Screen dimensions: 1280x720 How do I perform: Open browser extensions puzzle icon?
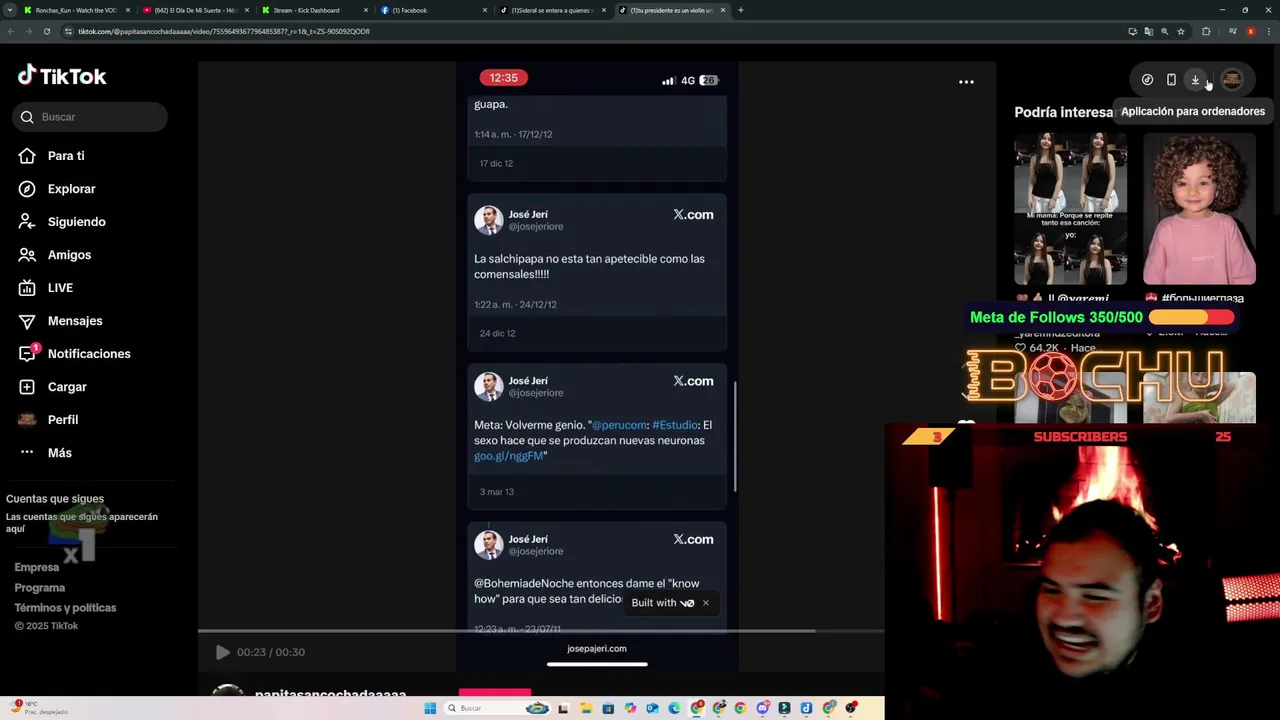pos(1206,31)
